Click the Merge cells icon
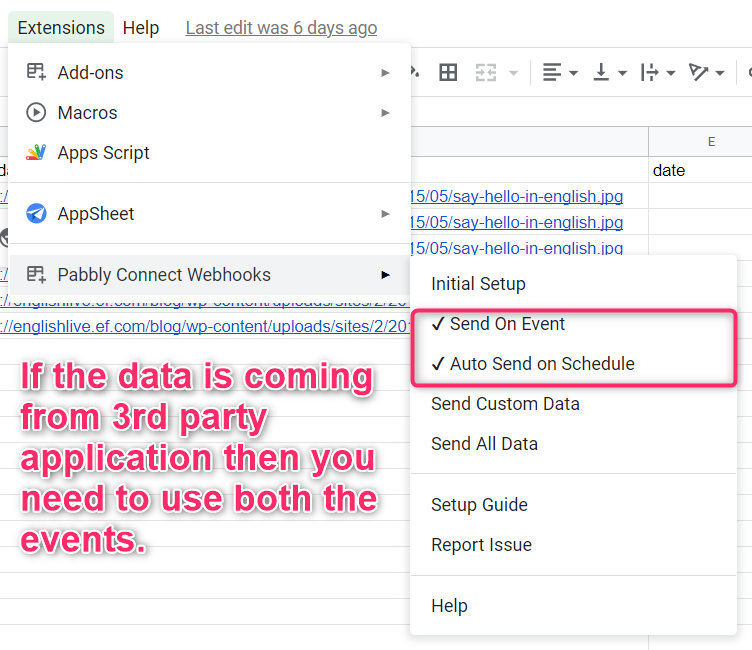This screenshot has width=752, height=650. [x=486, y=73]
